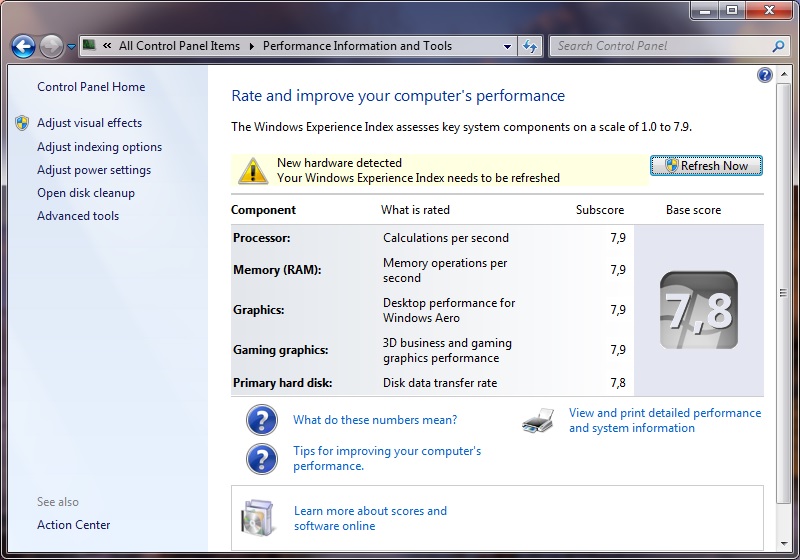
Task: Click Calculations per second text
Action: (446, 238)
